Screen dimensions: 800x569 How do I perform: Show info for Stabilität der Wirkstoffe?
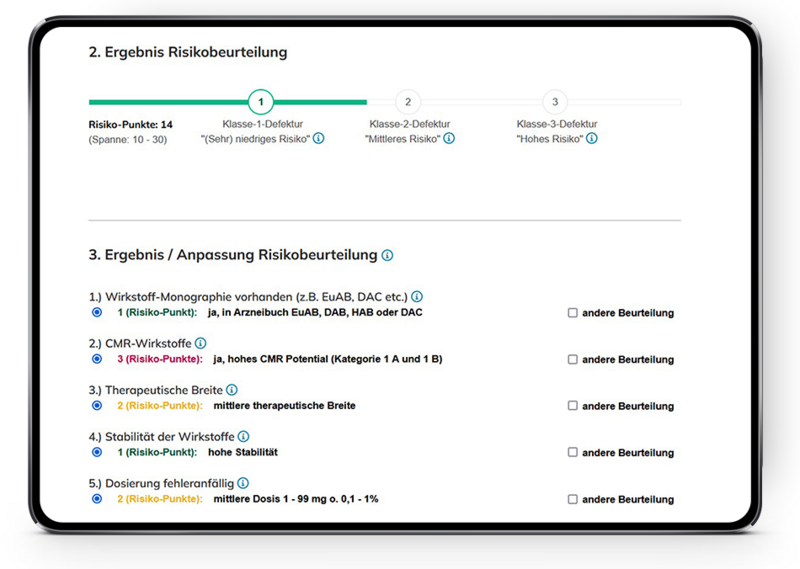[243, 436]
